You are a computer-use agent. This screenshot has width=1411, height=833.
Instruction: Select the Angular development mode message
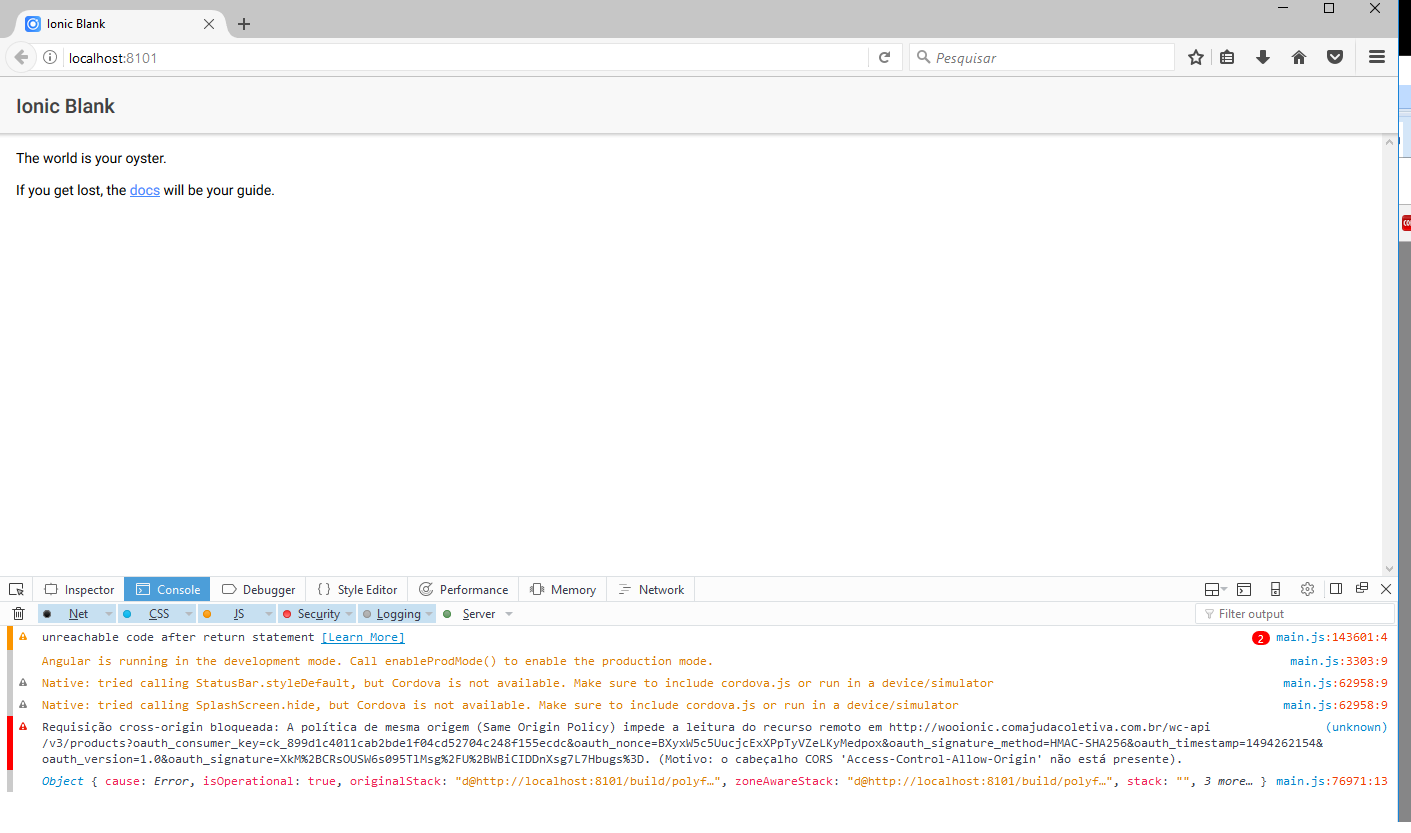tap(378, 661)
